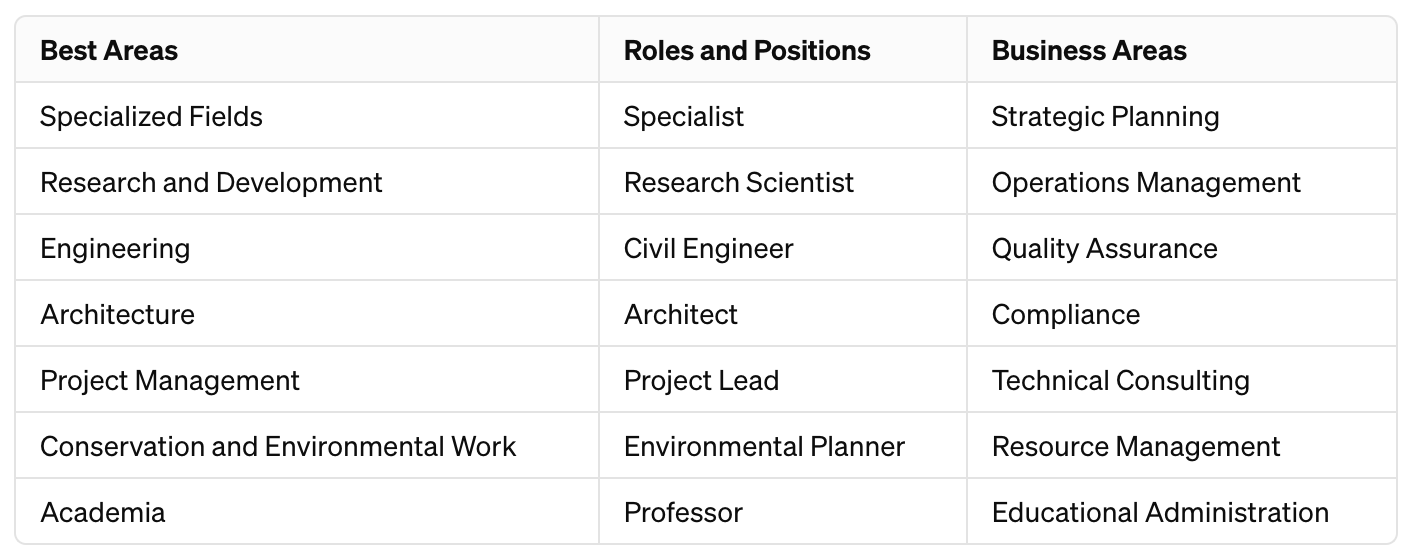Screen dimensions: 1412x560
Task: Click the Best Areas column header
Action: pyautogui.click(x=109, y=51)
